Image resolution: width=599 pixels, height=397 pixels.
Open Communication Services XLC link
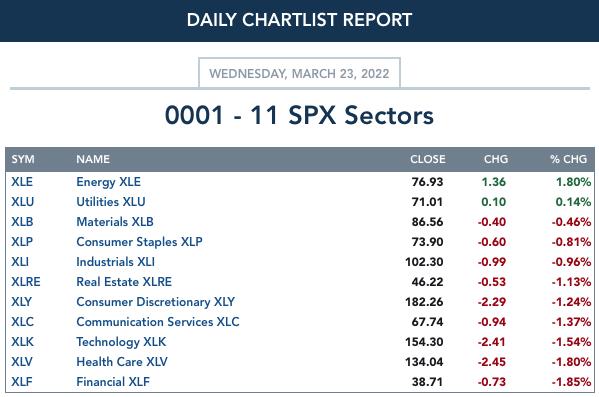158,322
